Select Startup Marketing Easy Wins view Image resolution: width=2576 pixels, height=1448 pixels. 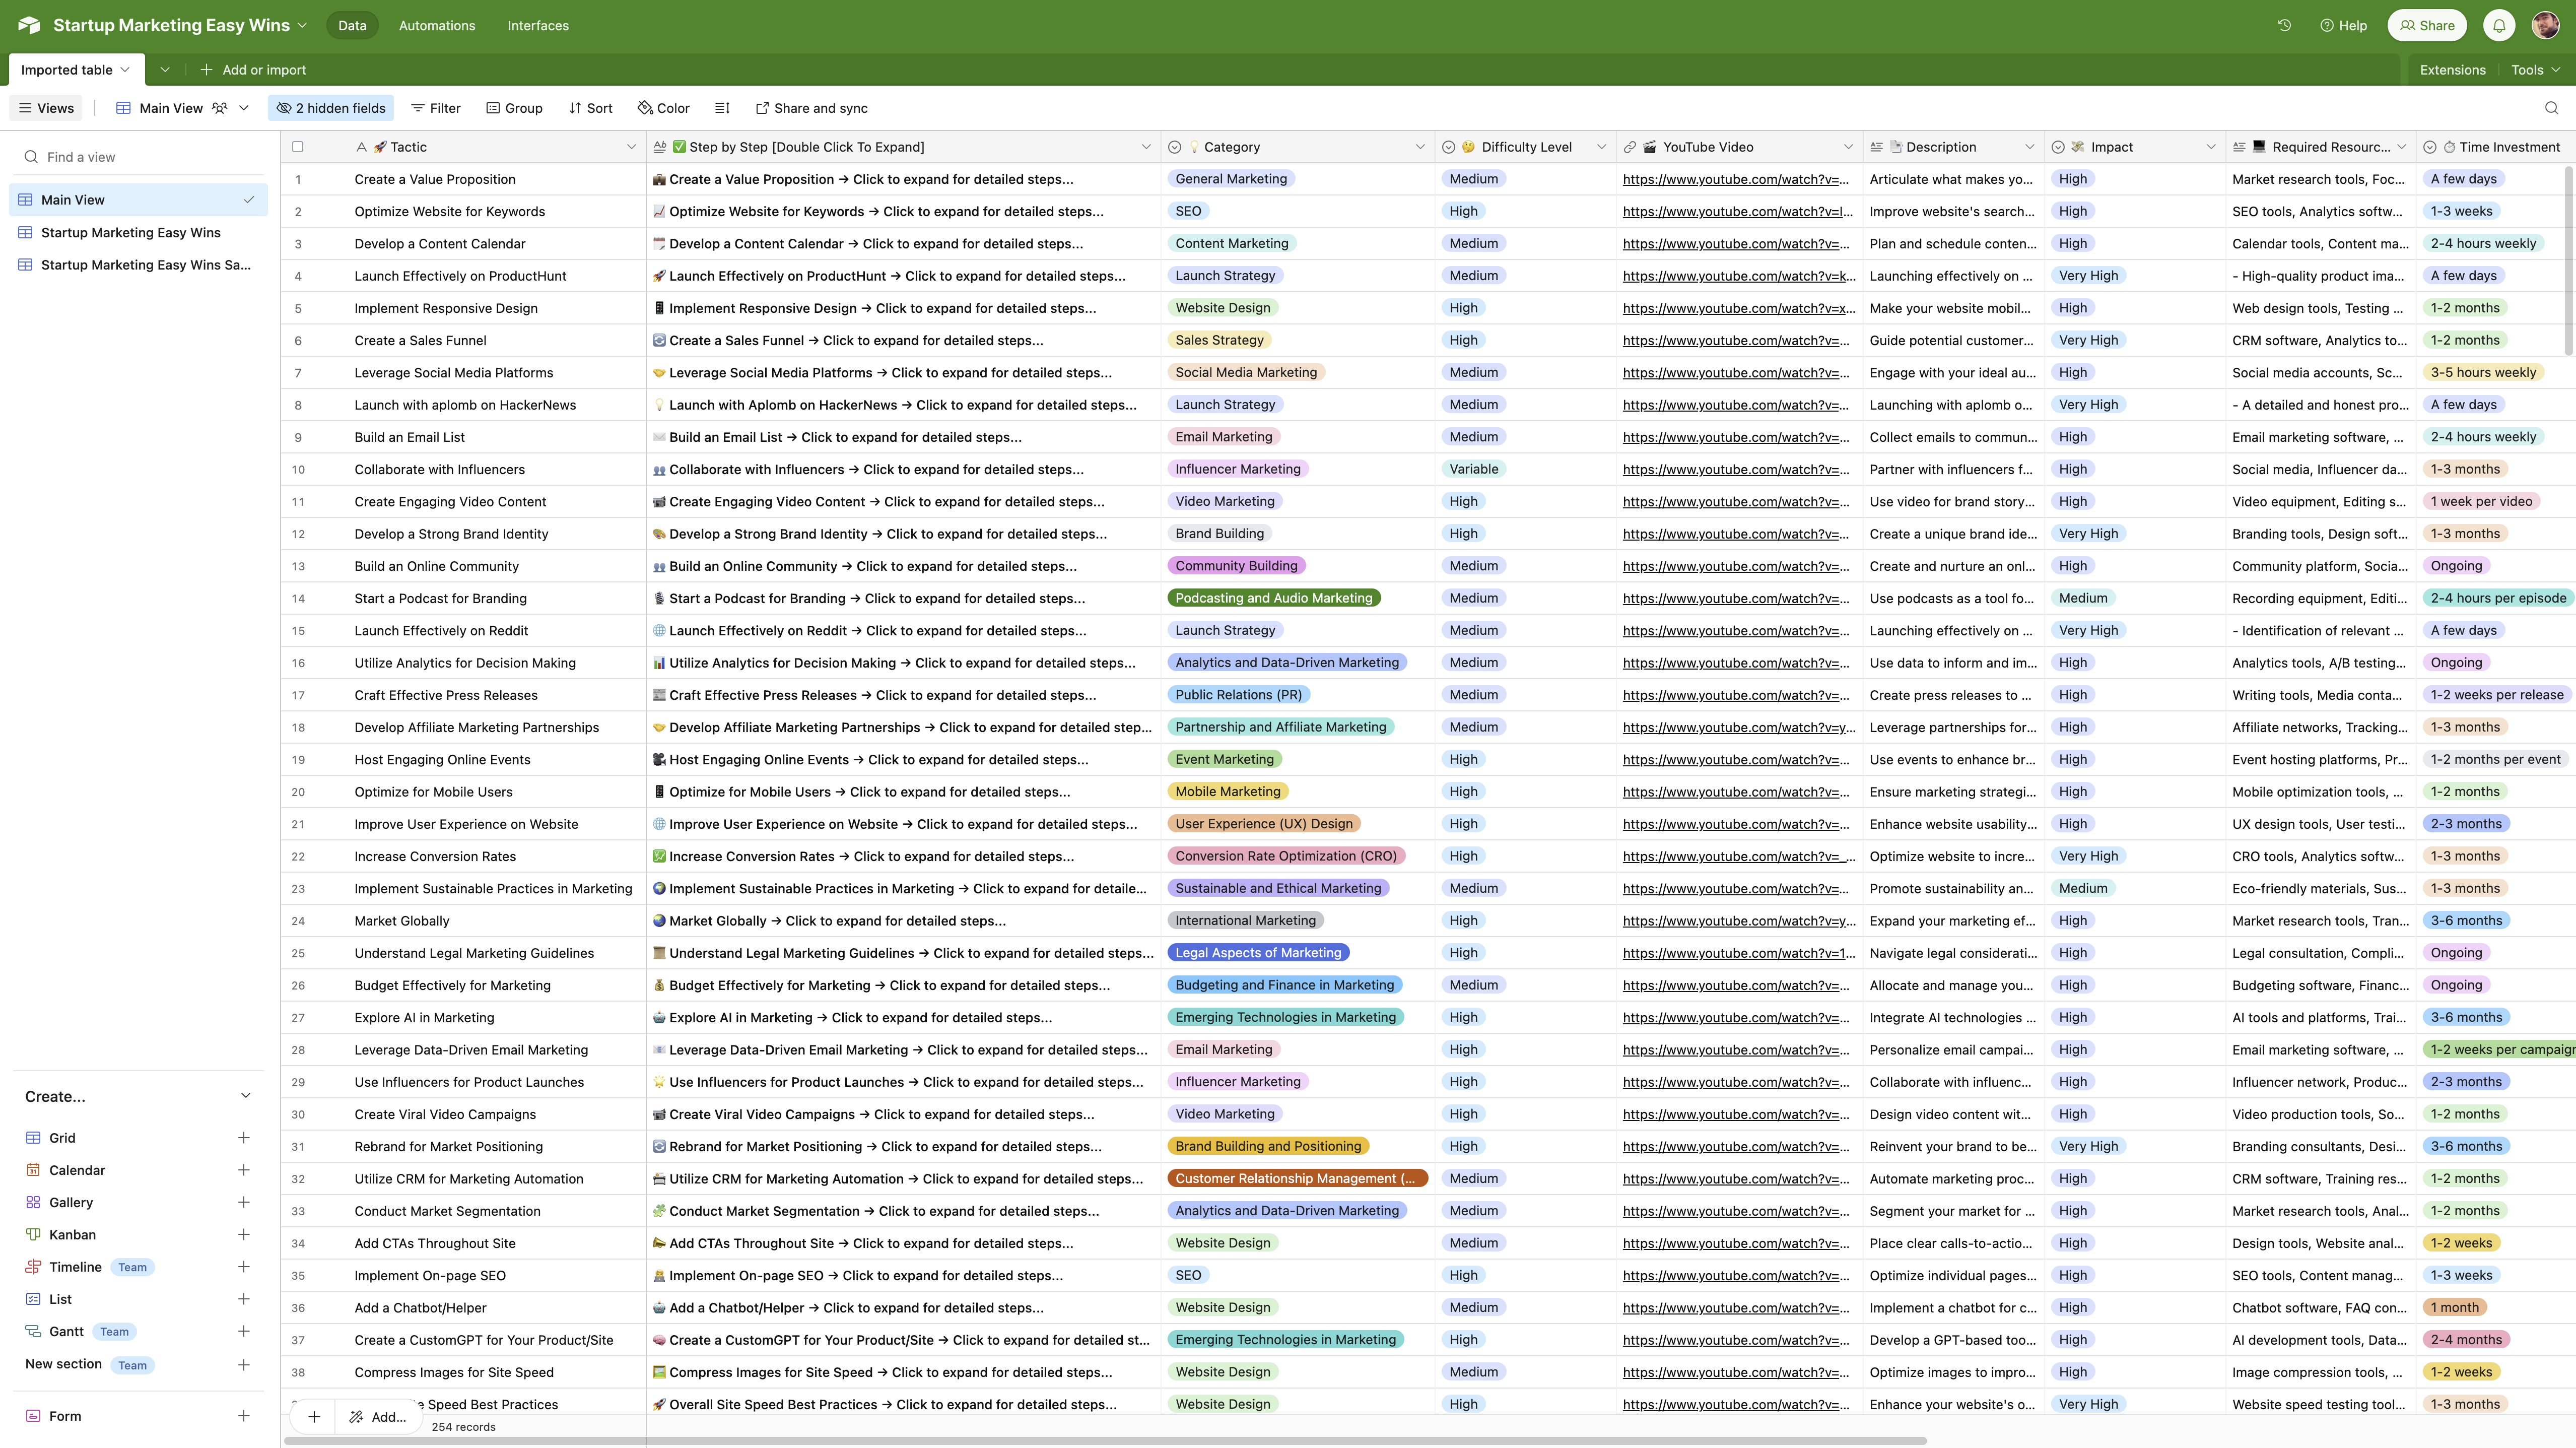pyautogui.click(x=139, y=232)
